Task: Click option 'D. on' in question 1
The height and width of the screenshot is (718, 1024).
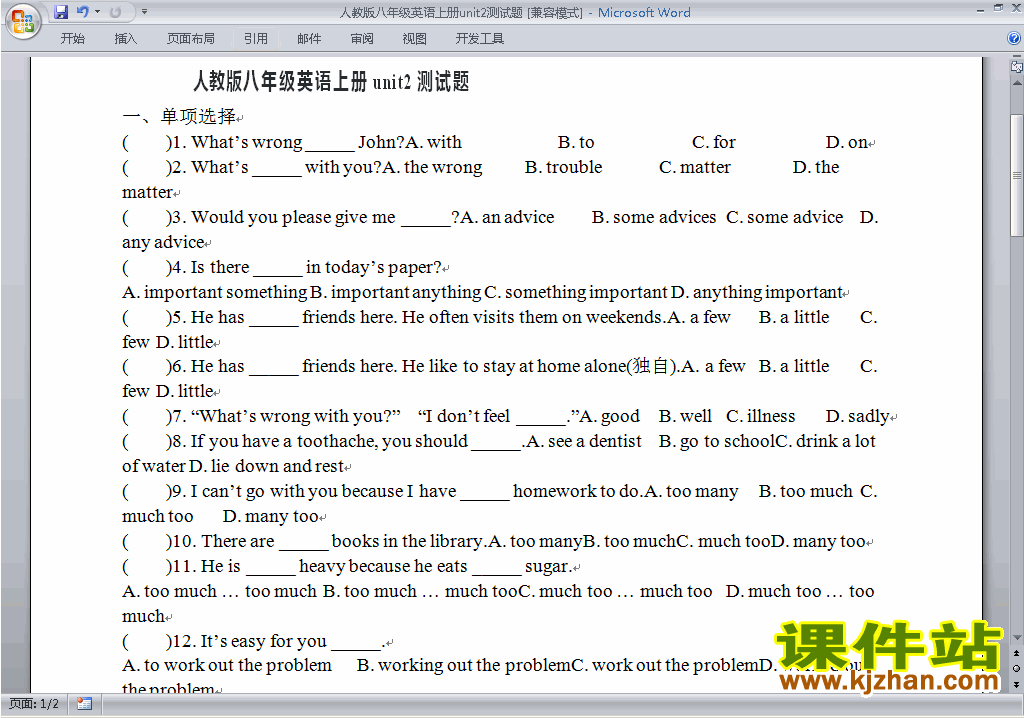Action: [846, 142]
